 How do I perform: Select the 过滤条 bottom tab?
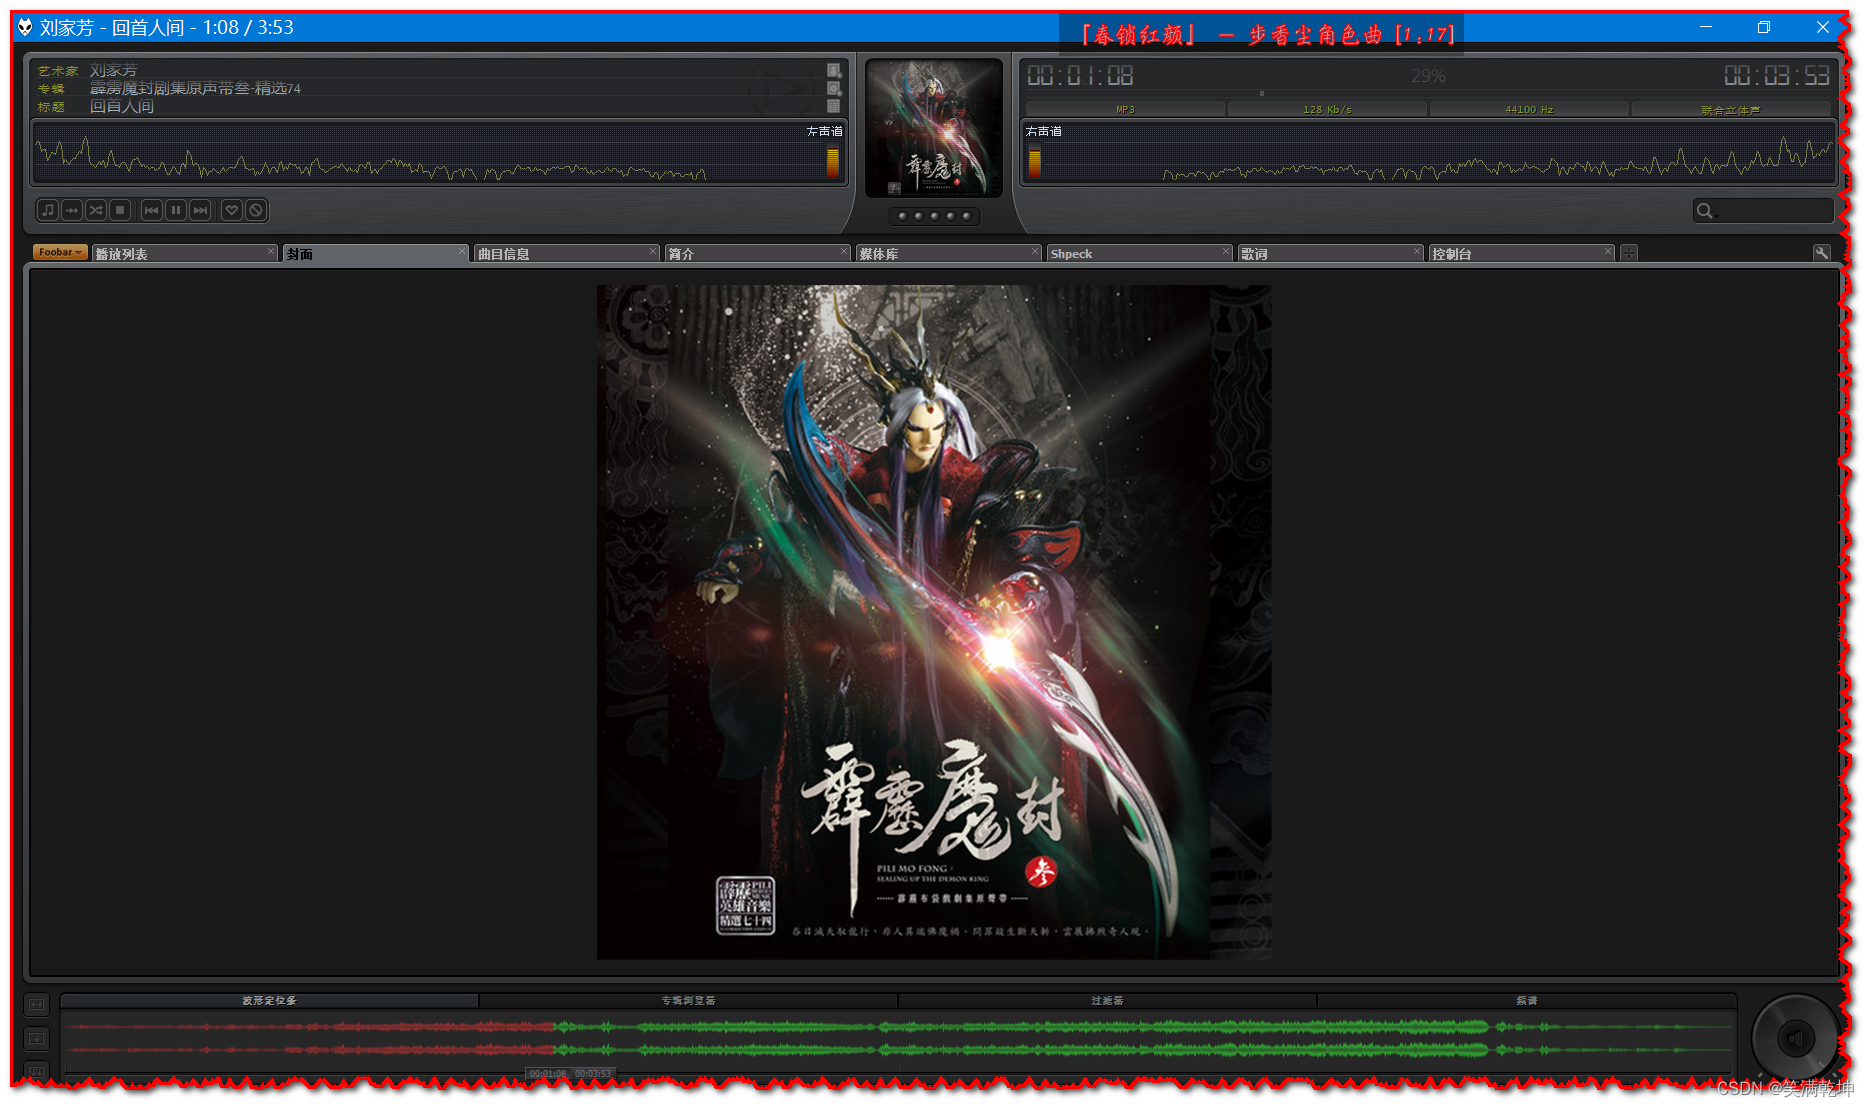(1107, 1000)
